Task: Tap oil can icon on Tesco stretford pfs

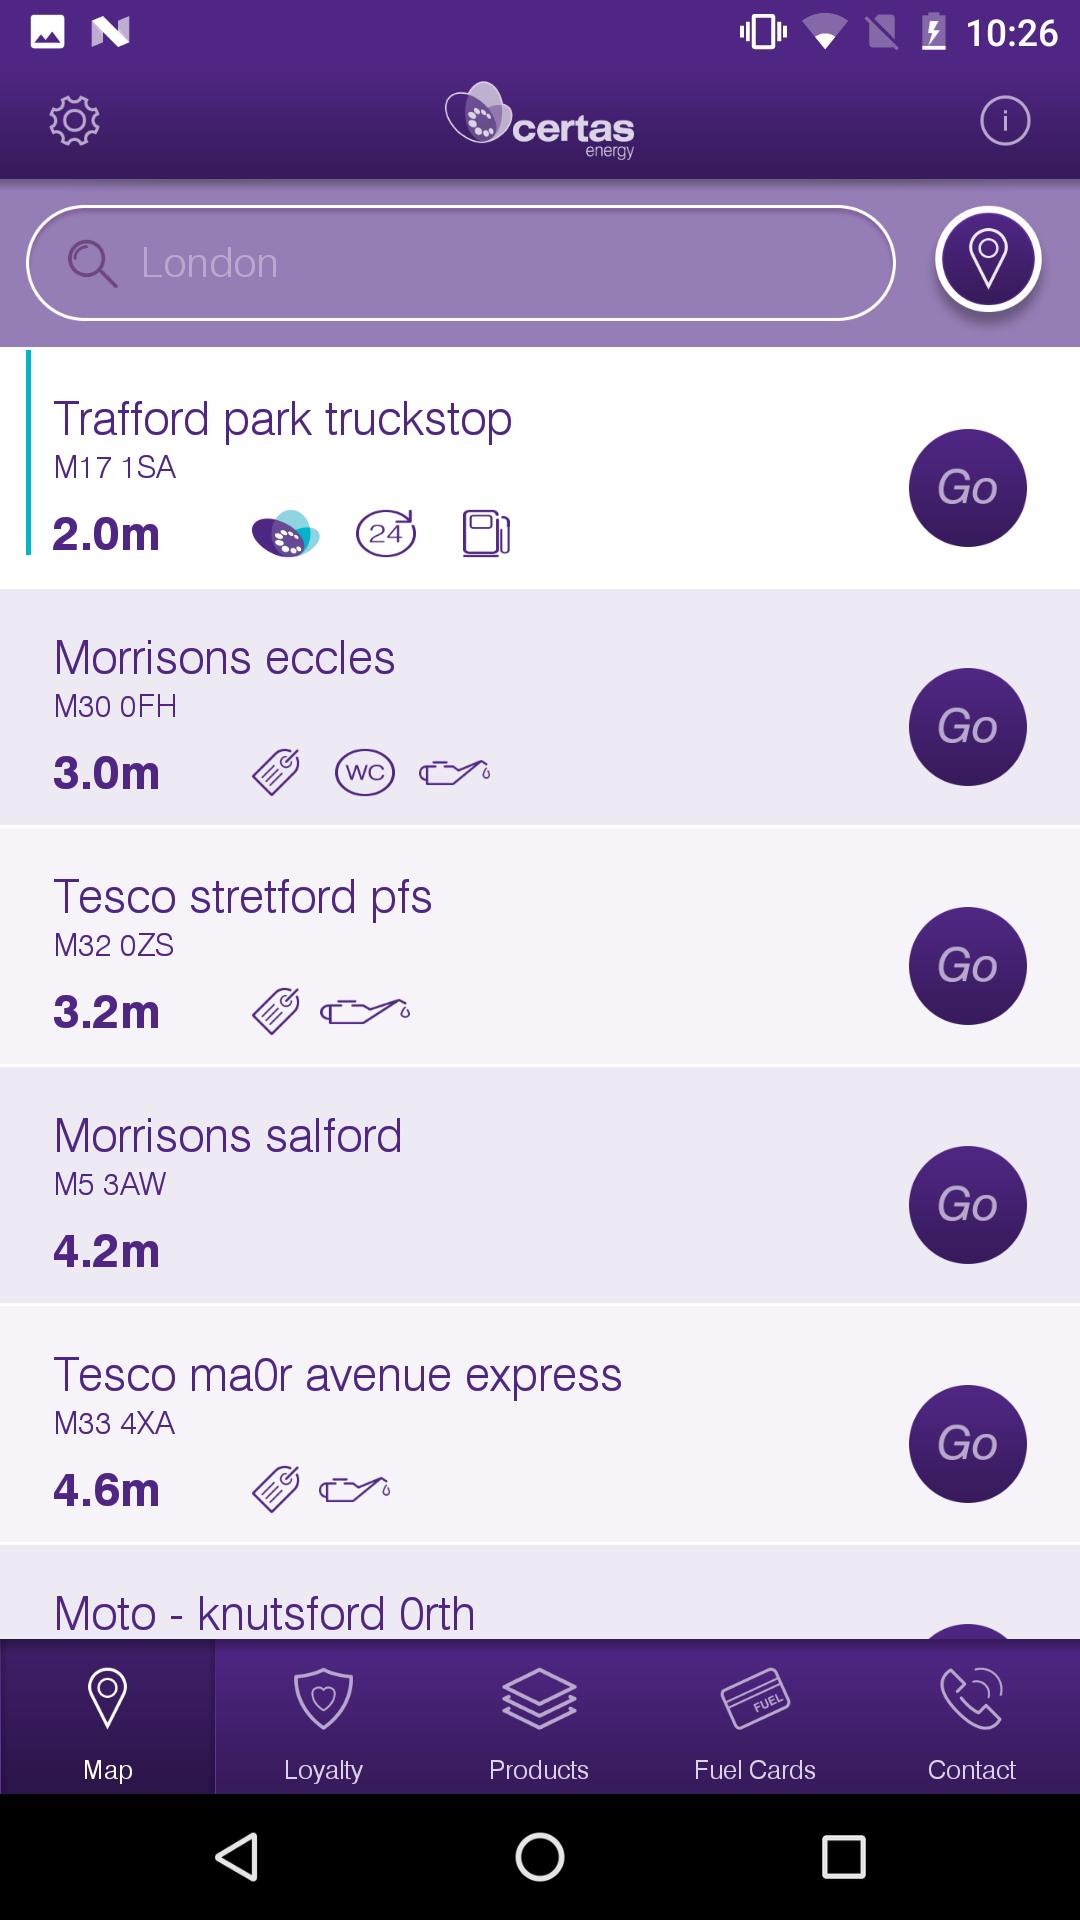Action: pyautogui.click(x=365, y=1011)
